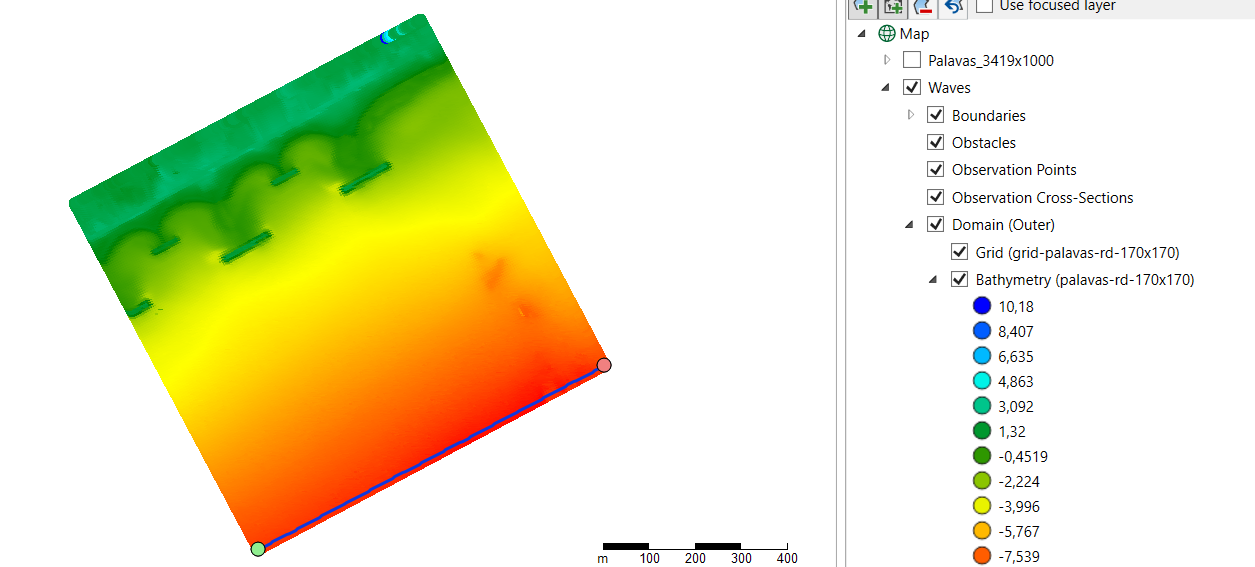Image resolution: width=1255 pixels, height=567 pixels.
Task: Collapse the Bathymetry legend
Action: [934, 280]
